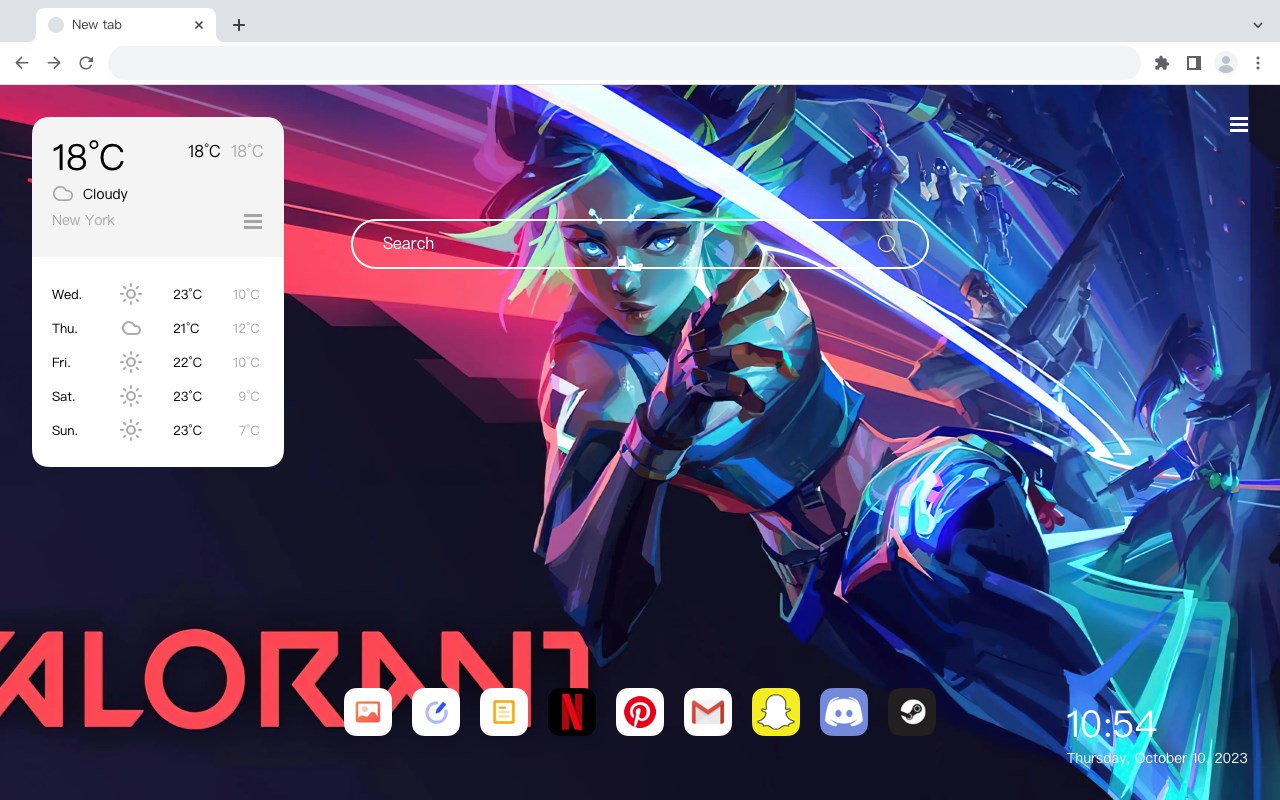Click the Extensions puzzle icon
The image size is (1280, 800).
[x=1161, y=63]
